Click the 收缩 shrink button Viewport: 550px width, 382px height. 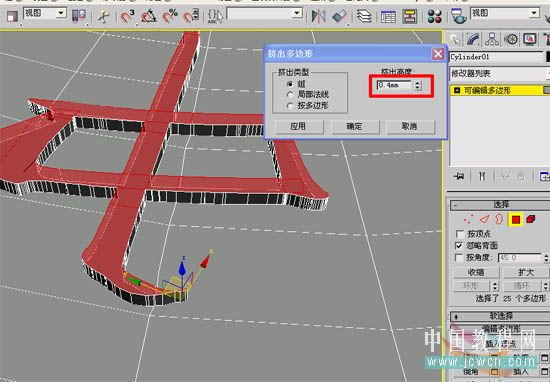(x=476, y=273)
